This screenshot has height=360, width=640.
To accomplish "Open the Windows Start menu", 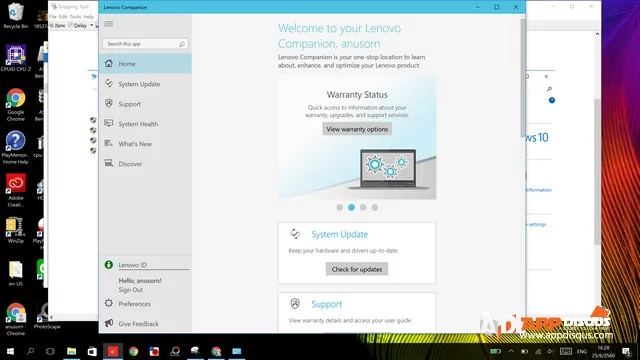I will click(x=11, y=351).
